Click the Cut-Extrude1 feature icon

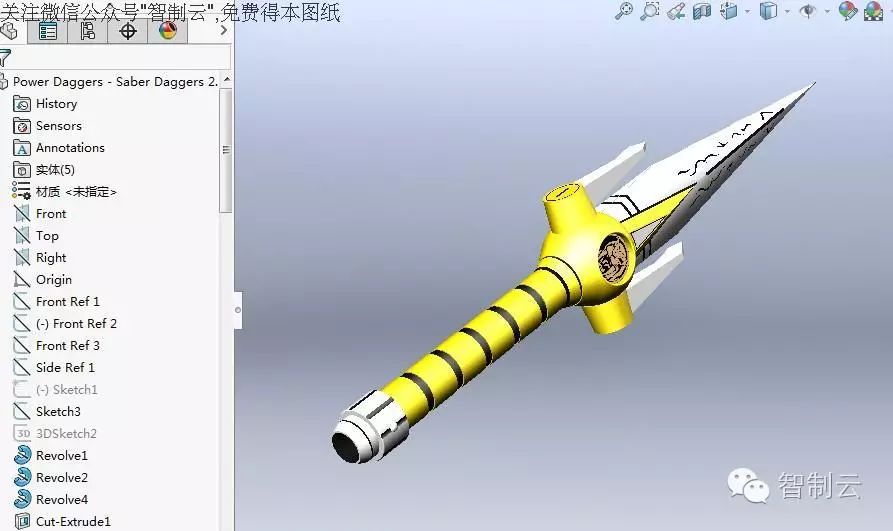coord(22,521)
